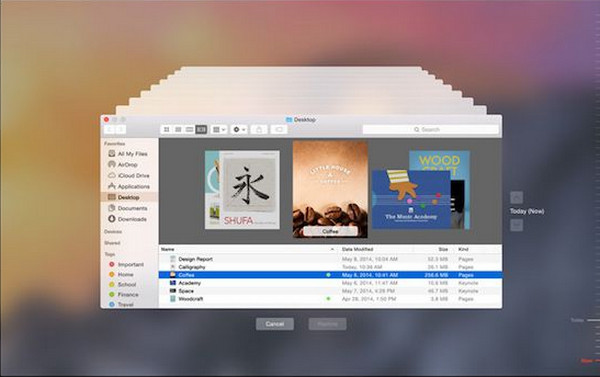Switch Finder to column view
This screenshot has height=377, width=600.
click(x=189, y=130)
